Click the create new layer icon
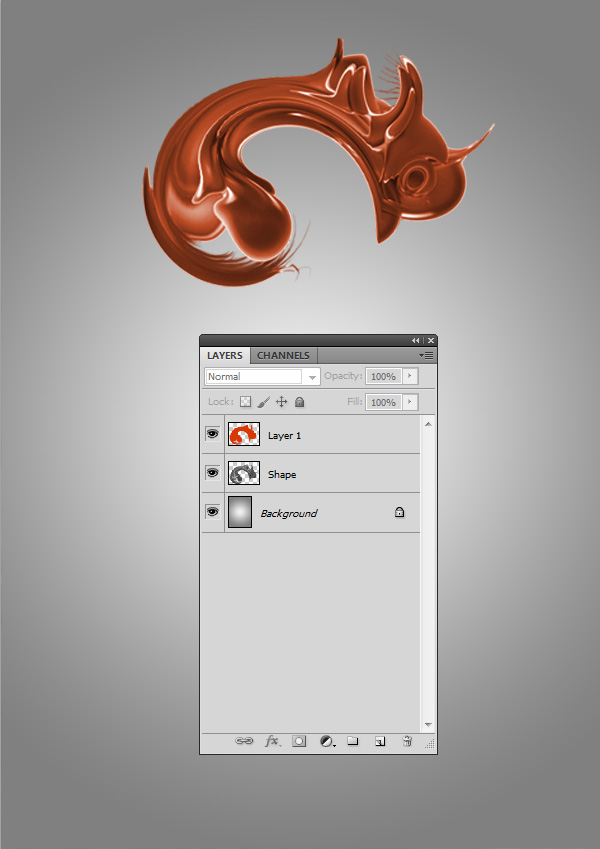Viewport: 600px width, 849px height. [380, 741]
